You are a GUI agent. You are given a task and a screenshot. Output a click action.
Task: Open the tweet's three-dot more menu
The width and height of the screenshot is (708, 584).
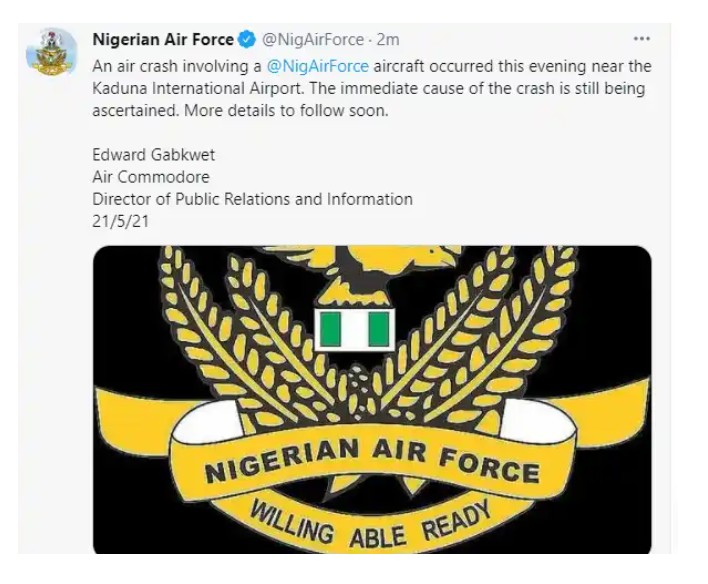tap(642, 39)
